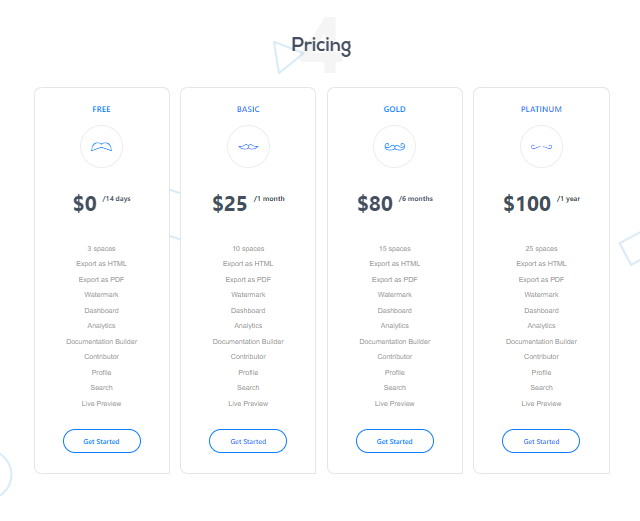The image size is (640, 521).
Task: Click '10 spaces' in the Basic plan
Action: coord(248,248)
